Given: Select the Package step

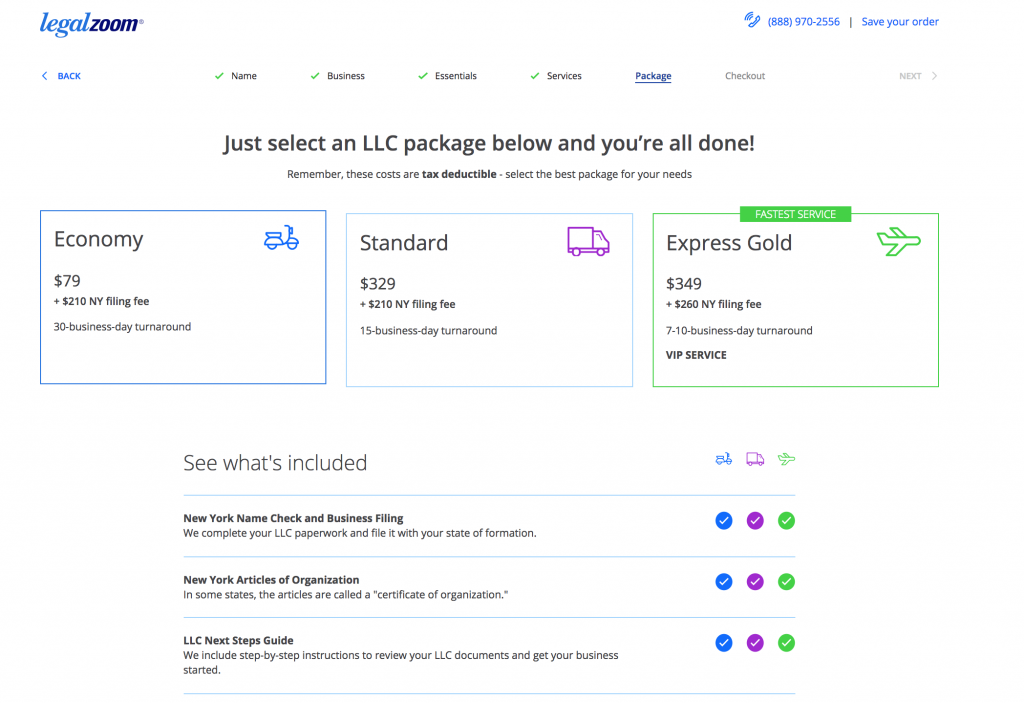Looking at the screenshot, I should [x=653, y=76].
